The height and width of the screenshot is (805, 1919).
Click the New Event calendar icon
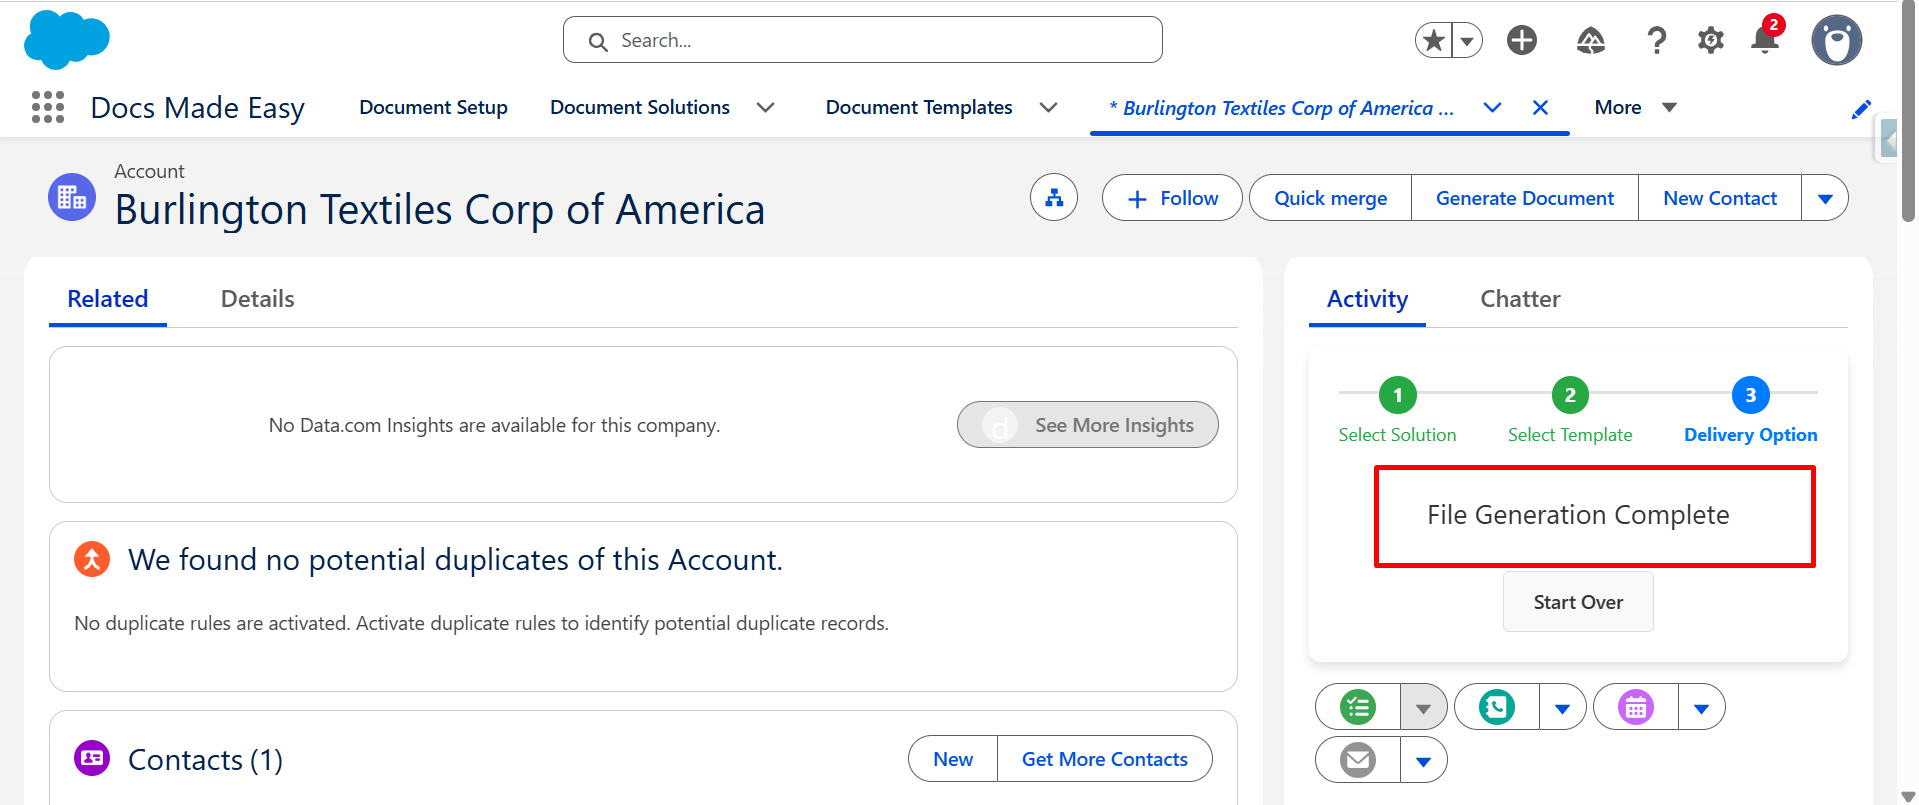pyautogui.click(x=1636, y=707)
